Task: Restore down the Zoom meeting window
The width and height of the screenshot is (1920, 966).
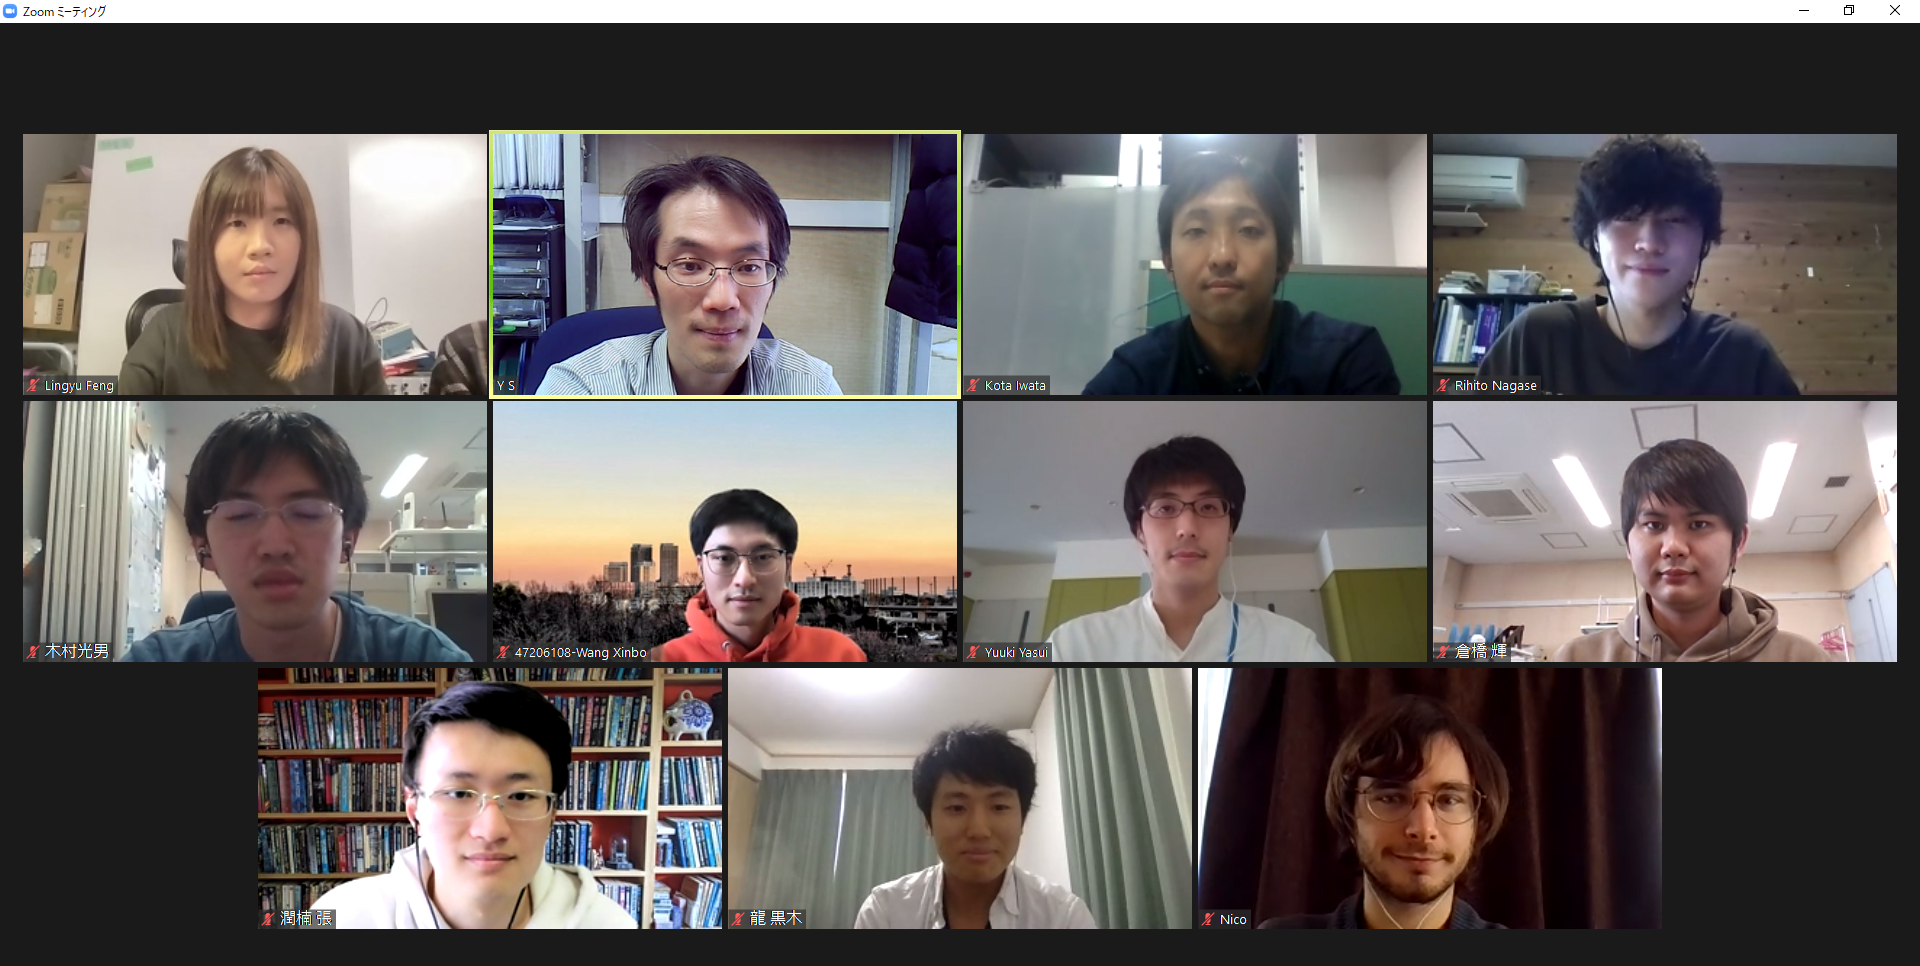Action: 1849,11
